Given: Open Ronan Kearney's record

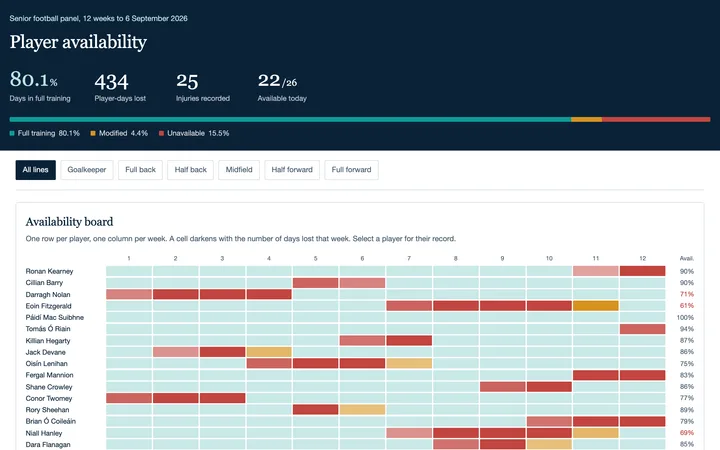Looking at the screenshot, I should point(49,271).
